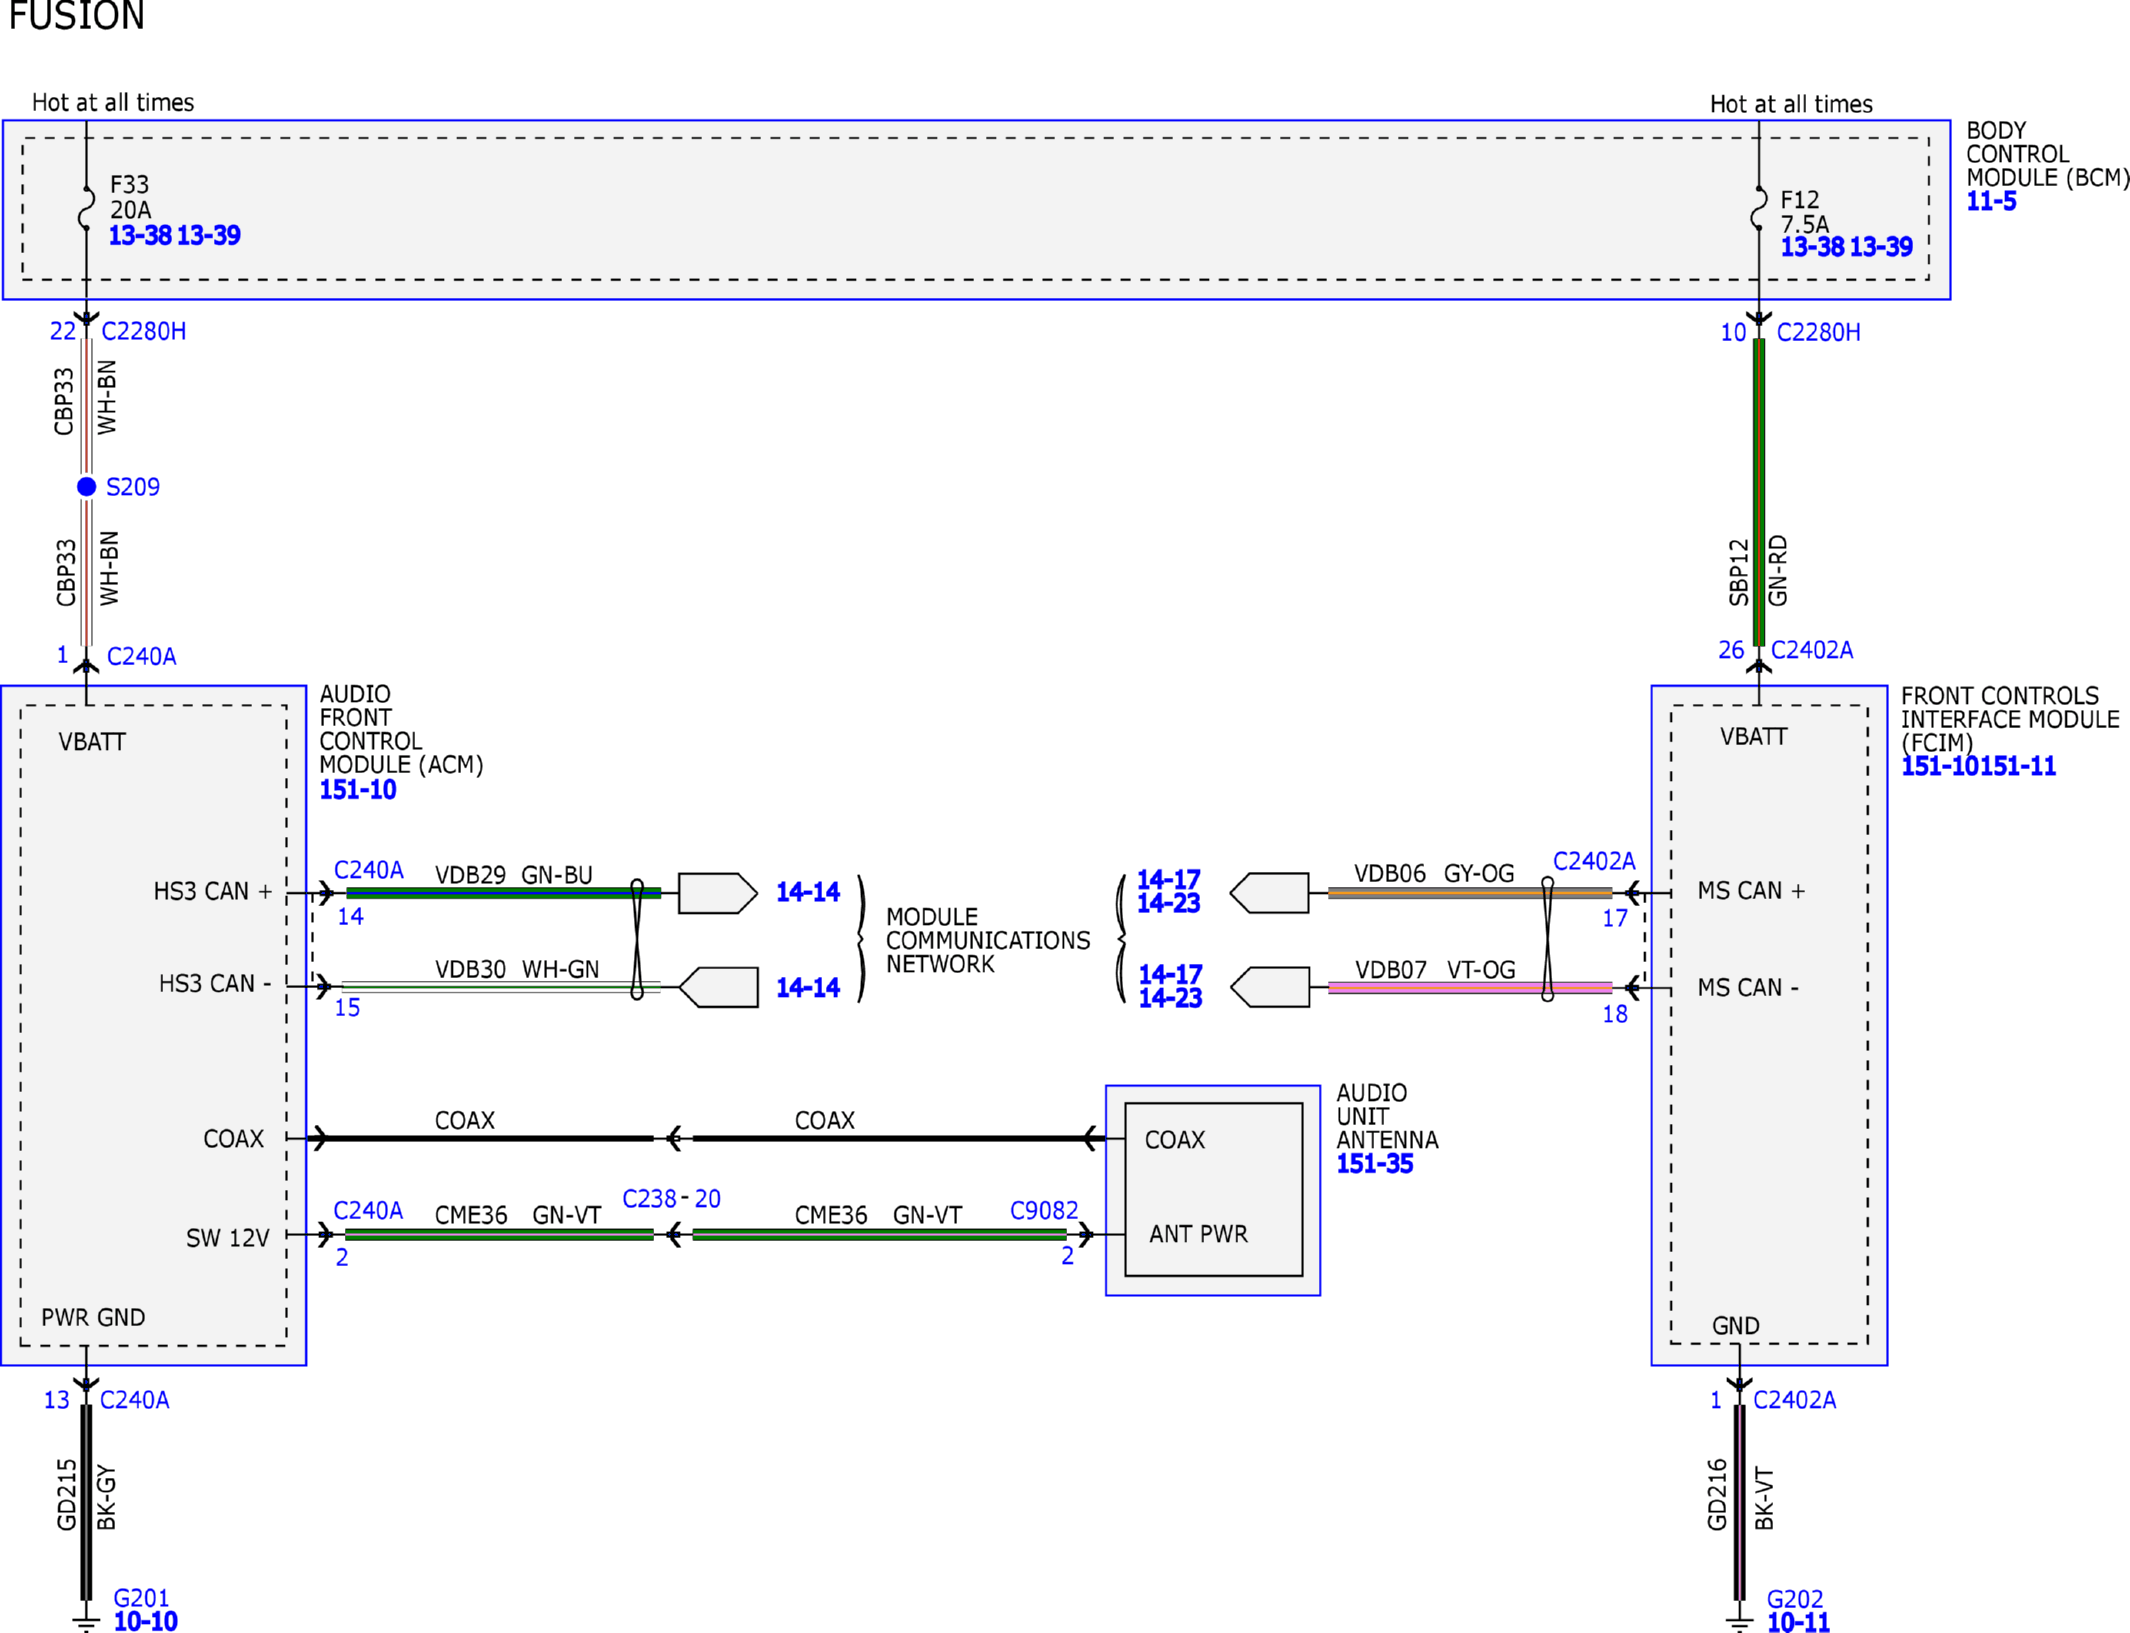Click the off-page arrow on the VDB29 line
The height and width of the screenshot is (1633, 2130).
(x=717, y=893)
